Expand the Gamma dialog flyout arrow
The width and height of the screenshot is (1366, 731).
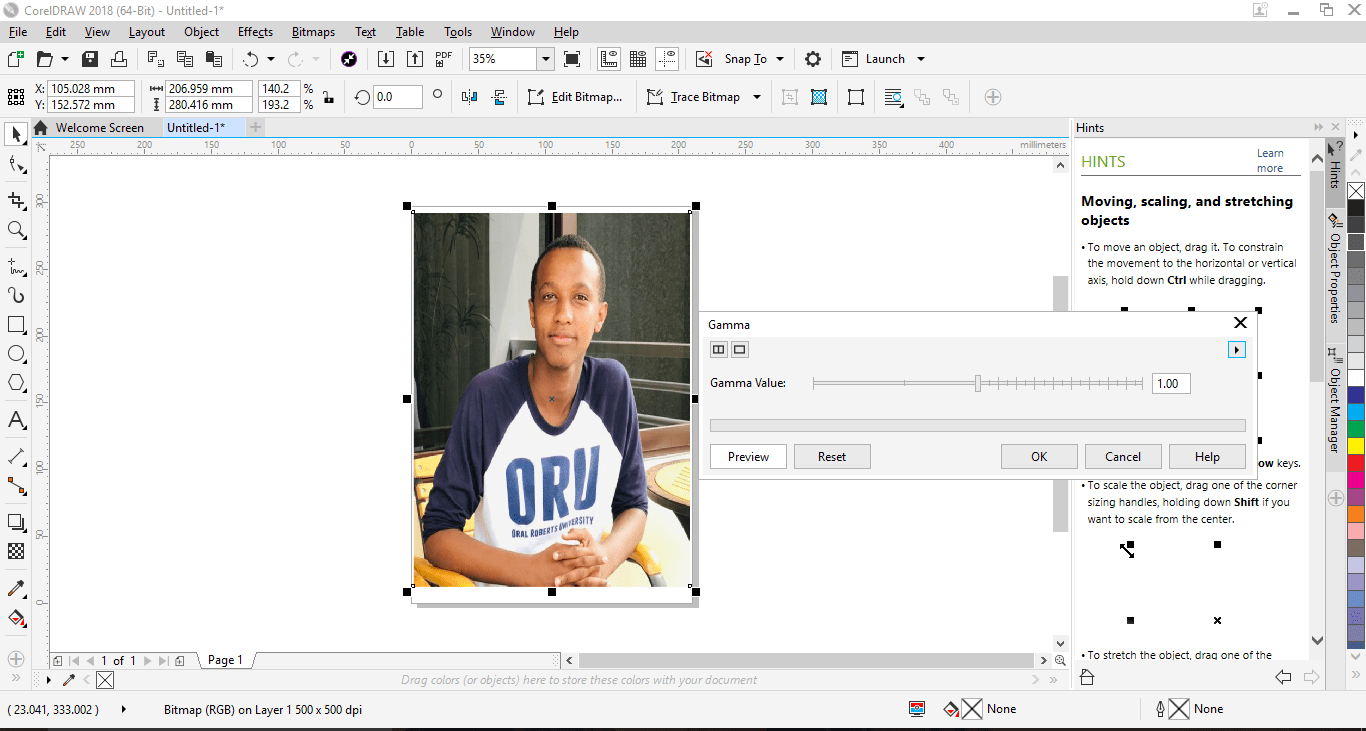click(x=1237, y=349)
